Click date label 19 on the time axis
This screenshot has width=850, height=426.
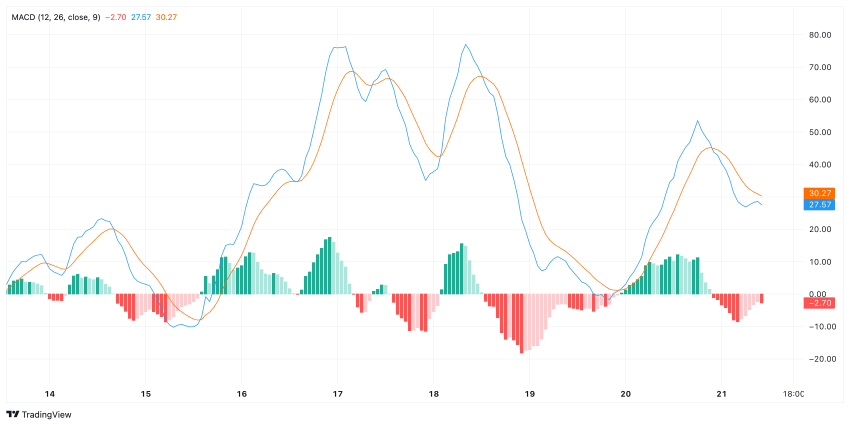point(529,394)
